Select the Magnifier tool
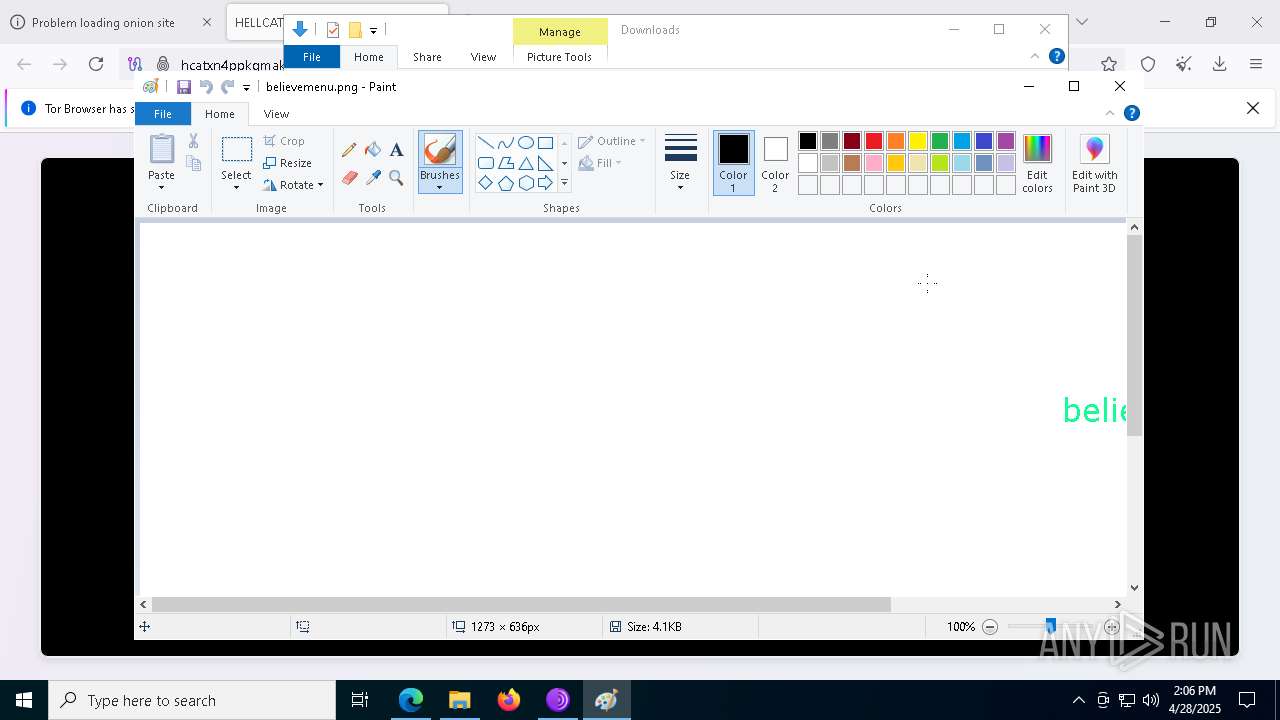The image size is (1280, 720). [x=397, y=178]
